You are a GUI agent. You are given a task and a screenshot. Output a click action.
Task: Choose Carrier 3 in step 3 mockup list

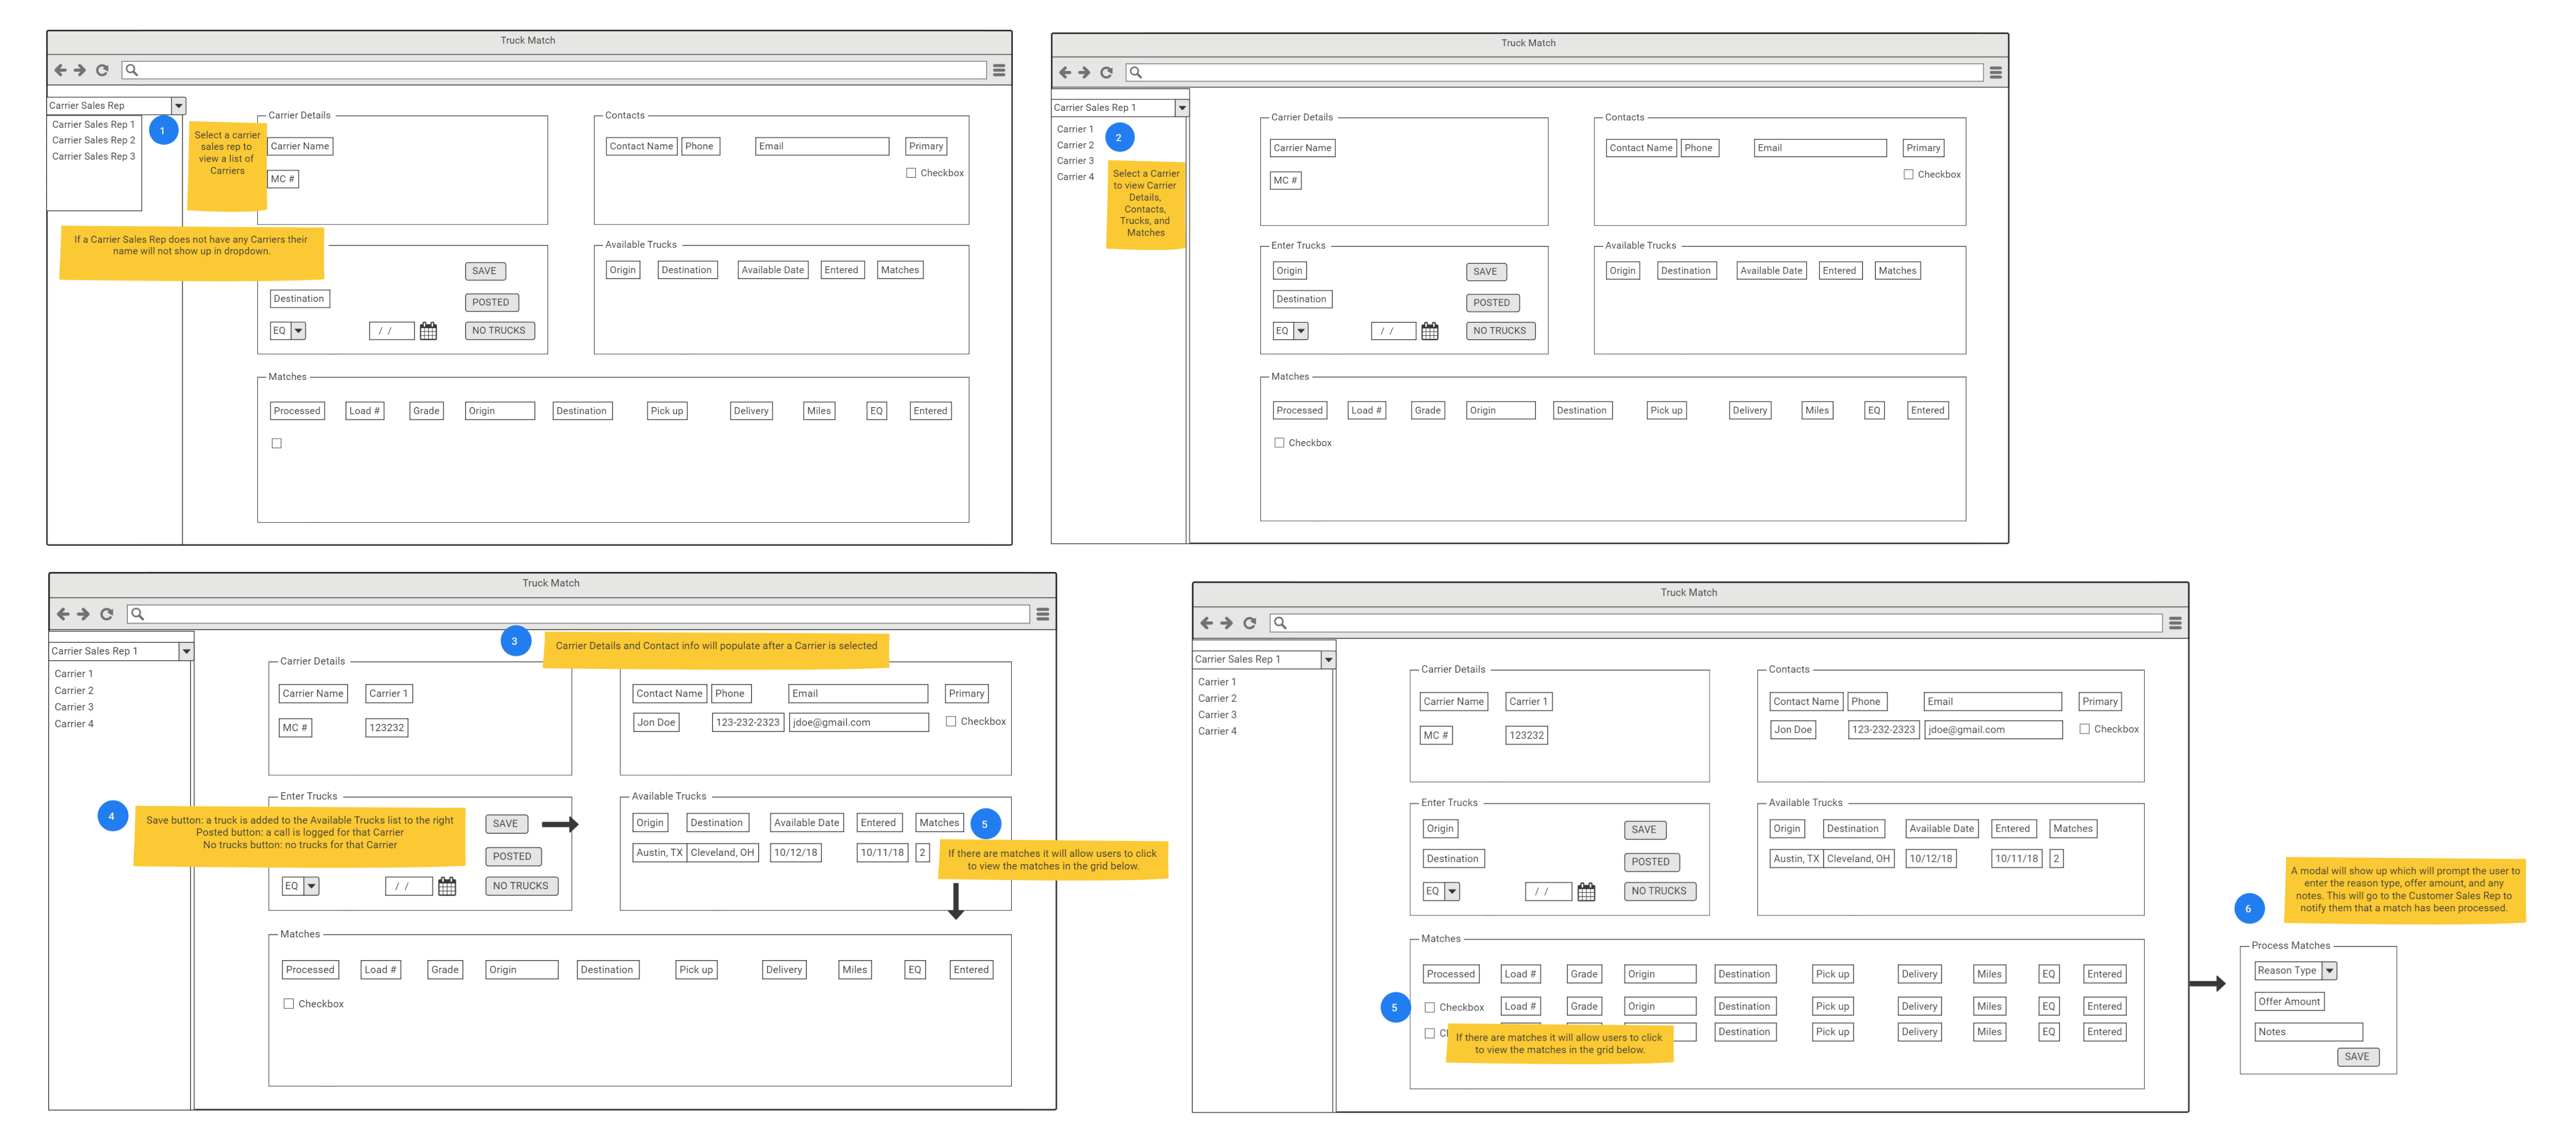pos(74,707)
